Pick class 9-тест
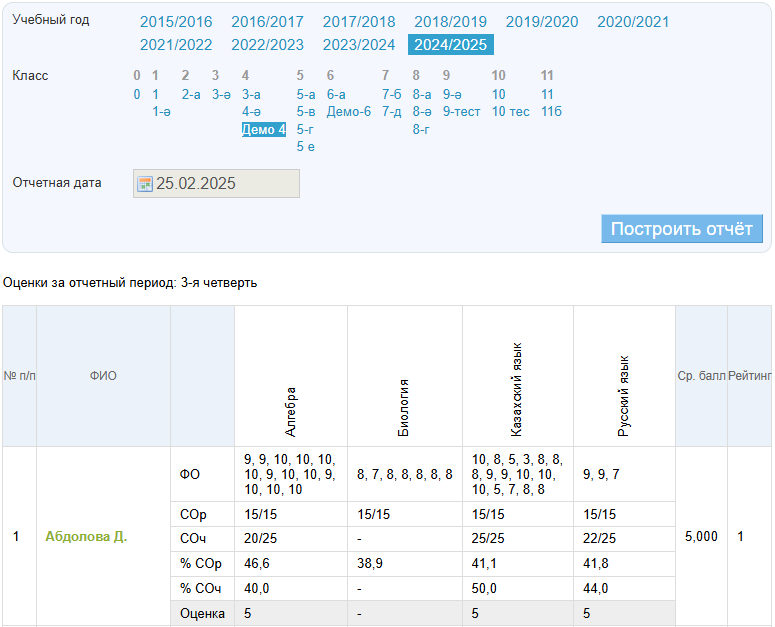 [461, 111]
